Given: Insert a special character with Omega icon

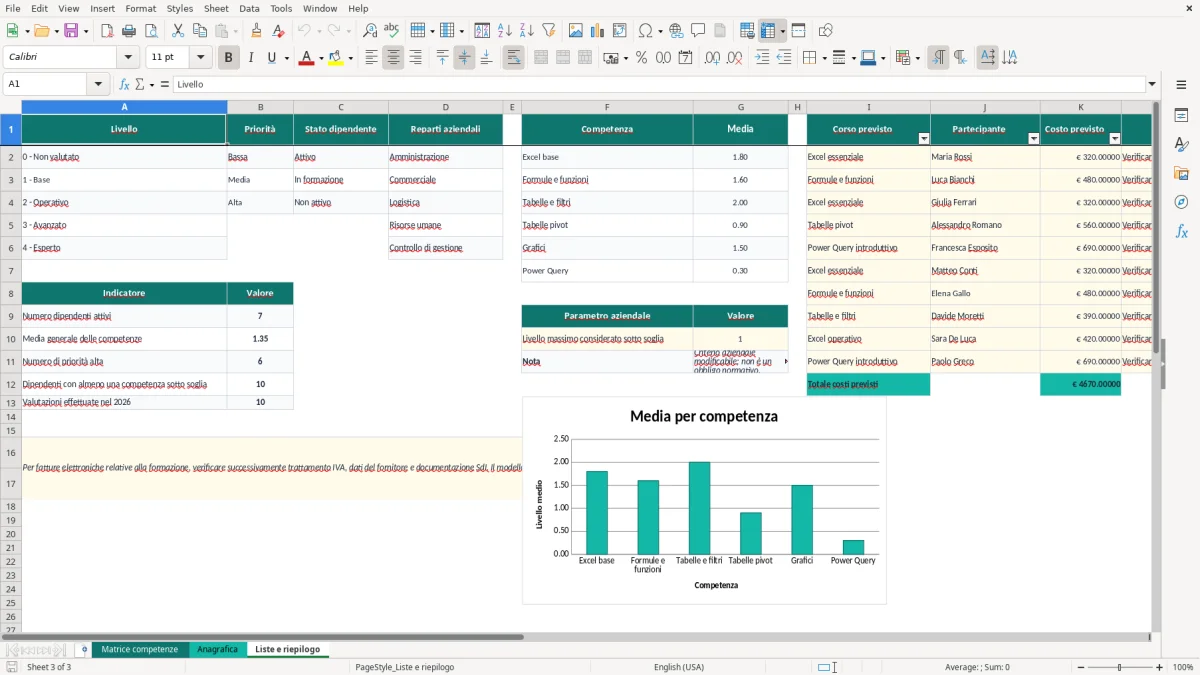Looking at the screenshot, I should pos(645,31).
